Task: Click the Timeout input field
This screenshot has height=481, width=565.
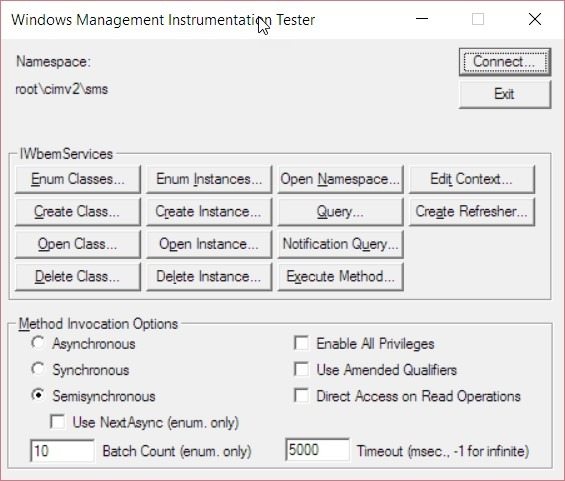Action: pos(317,450)
